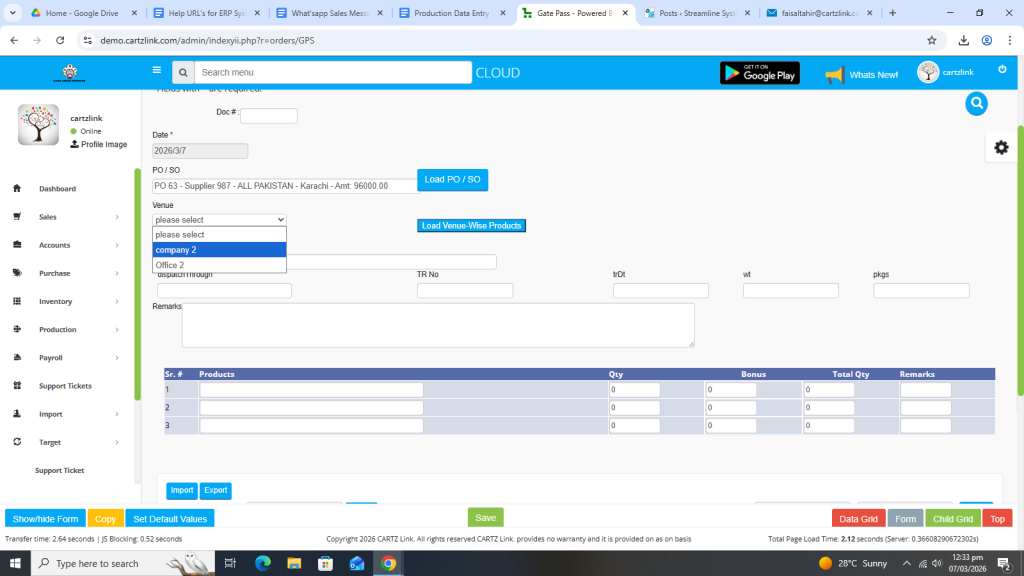Expand the Sales sidebar menu
The width and height of the screenshot is (1024, 576).
(47, 217)
